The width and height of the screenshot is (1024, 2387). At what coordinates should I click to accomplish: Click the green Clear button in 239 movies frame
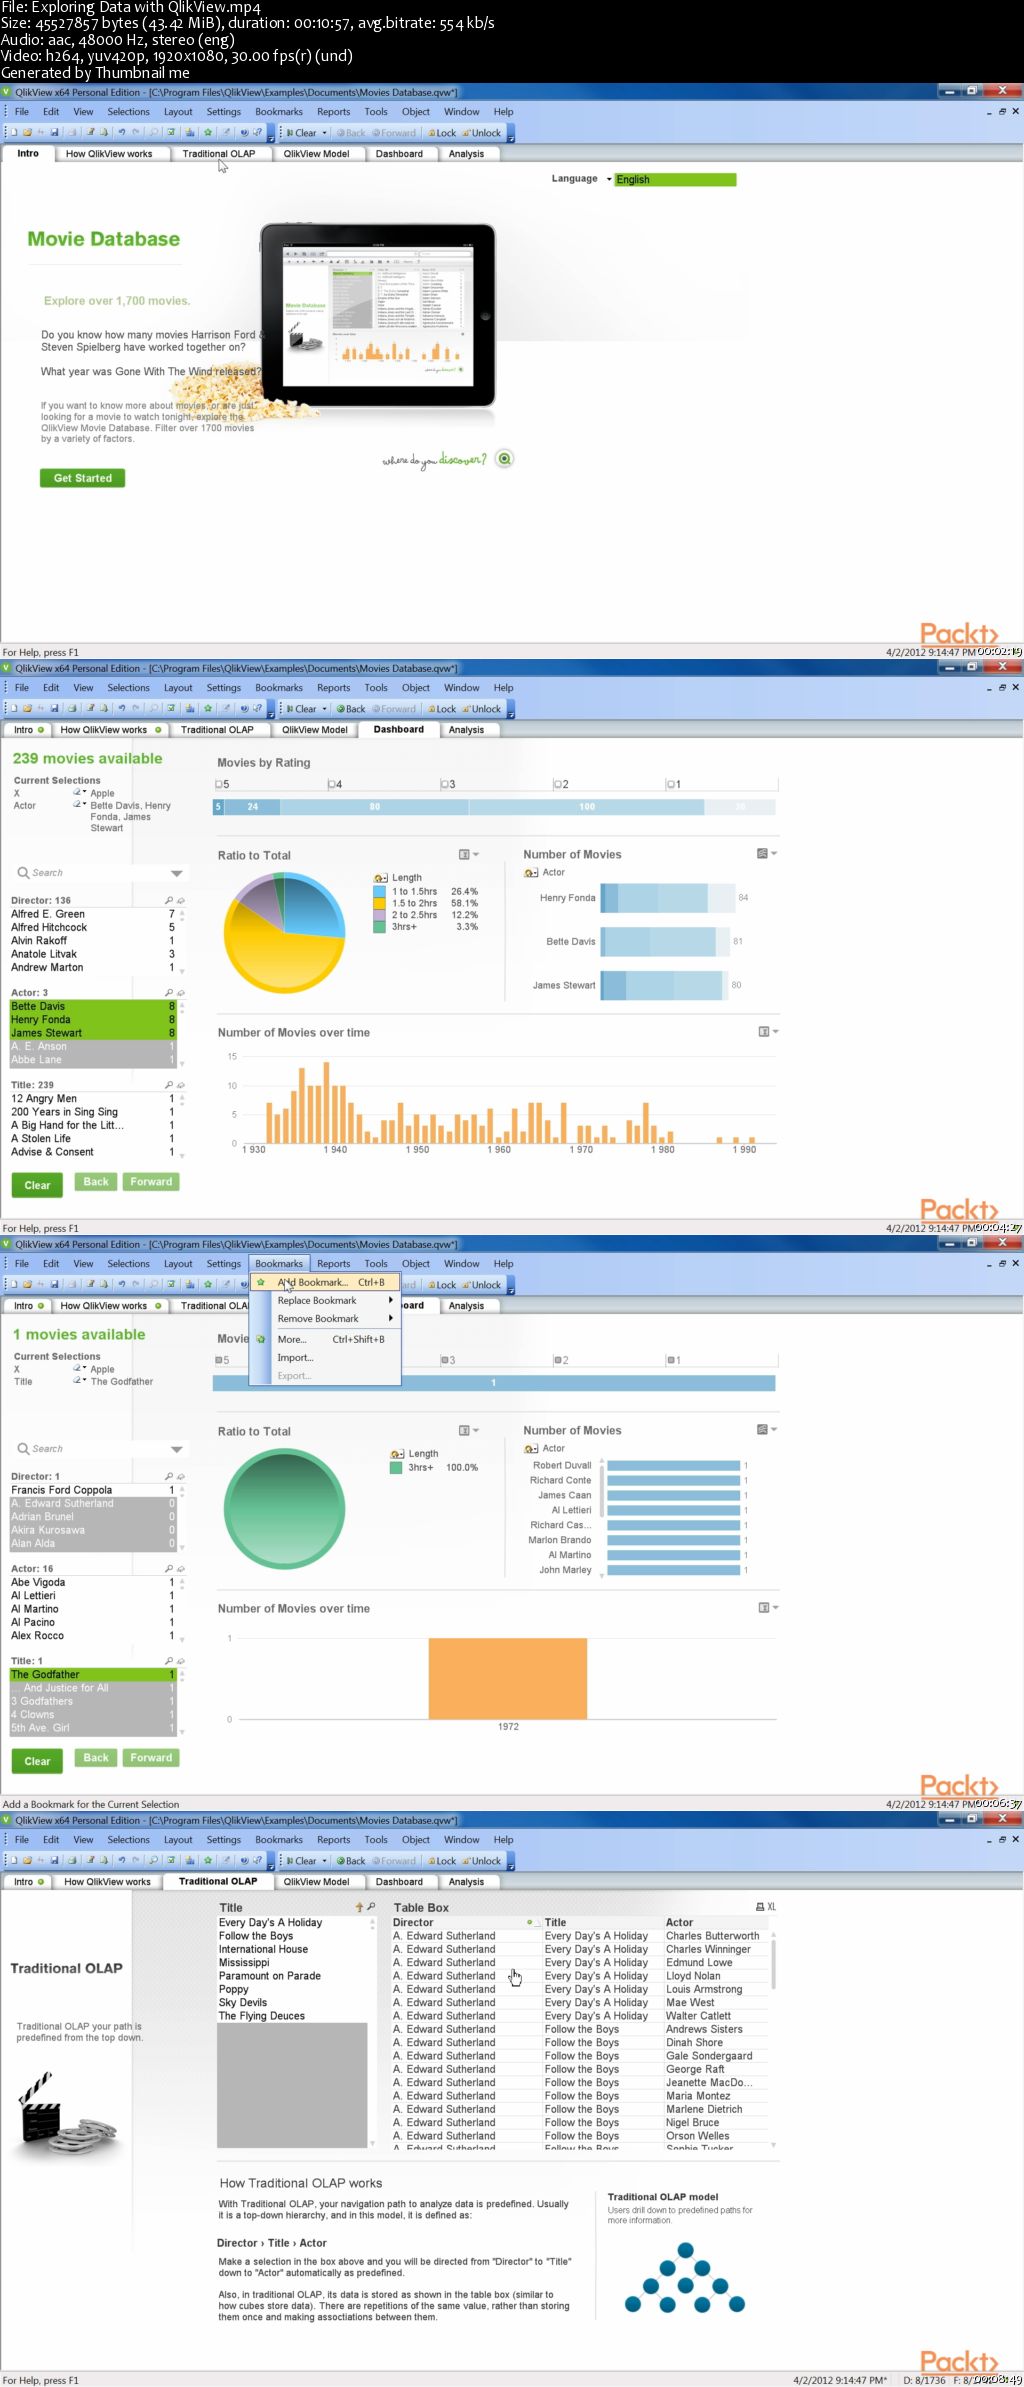point(37,1185)
